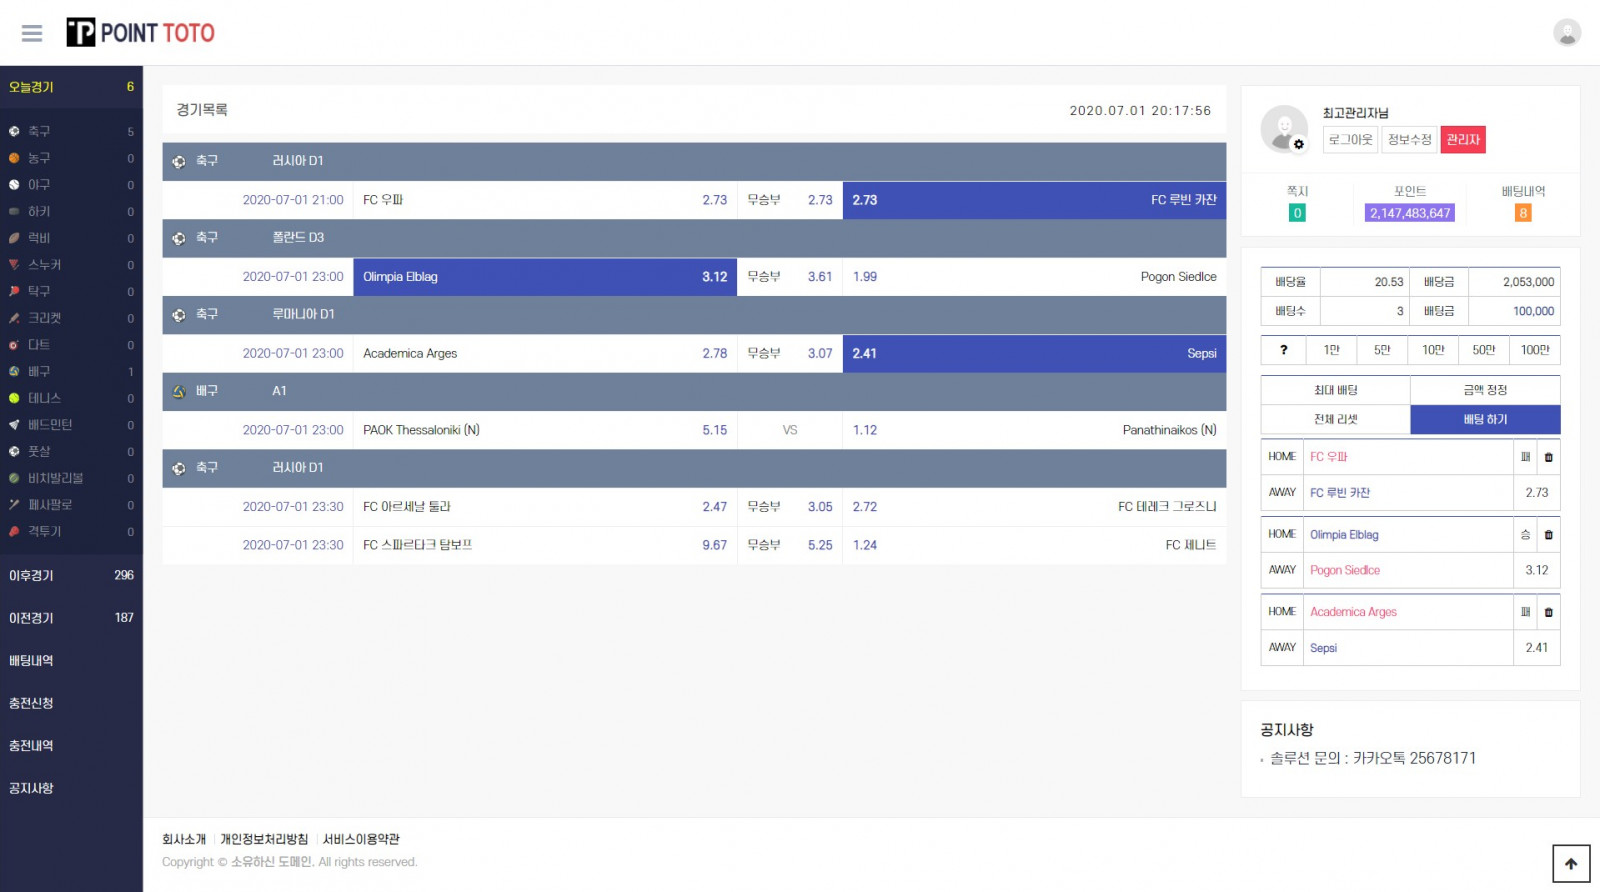1600x892 pixels.
Task: Select 농구 basketball icon in sidebar
Action: pyautogui.click(x=15, y=158)
